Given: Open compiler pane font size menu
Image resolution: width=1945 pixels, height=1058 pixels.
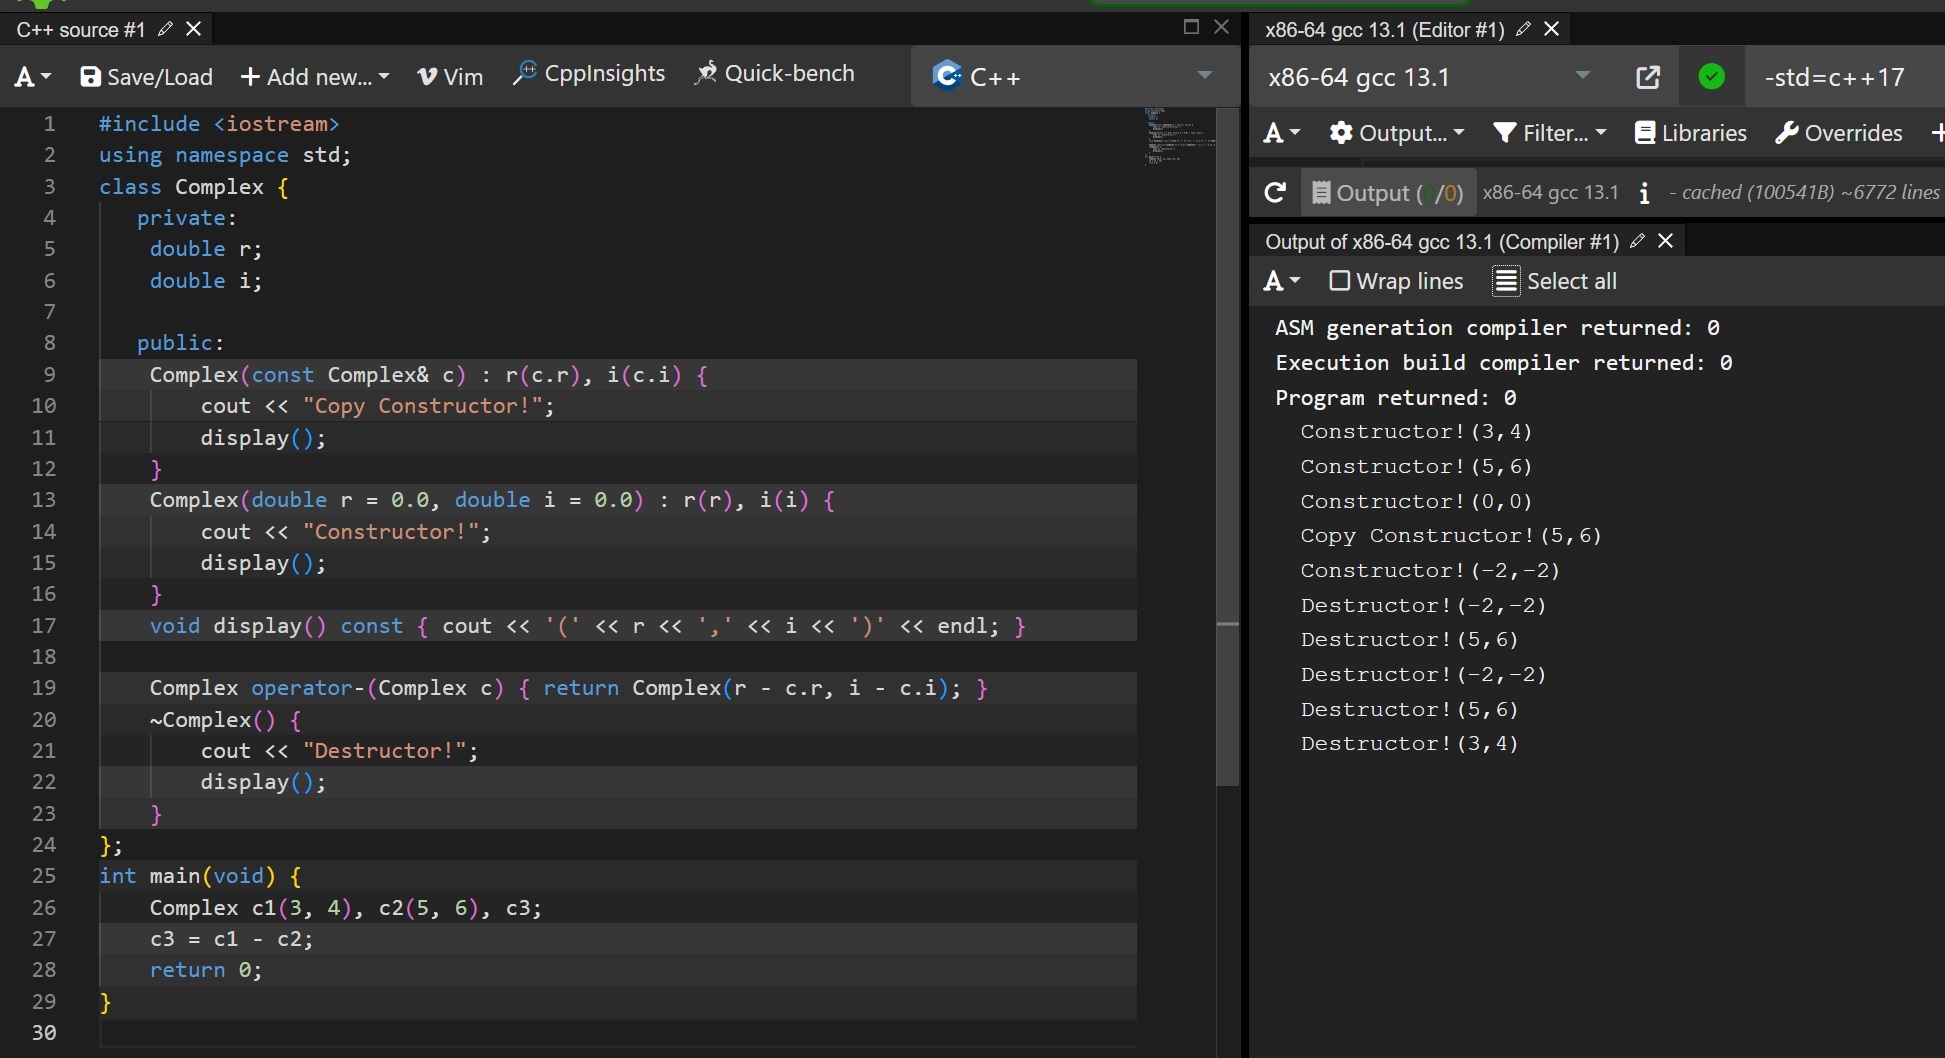Looking at the screenshot, I should coord(1282,133).
